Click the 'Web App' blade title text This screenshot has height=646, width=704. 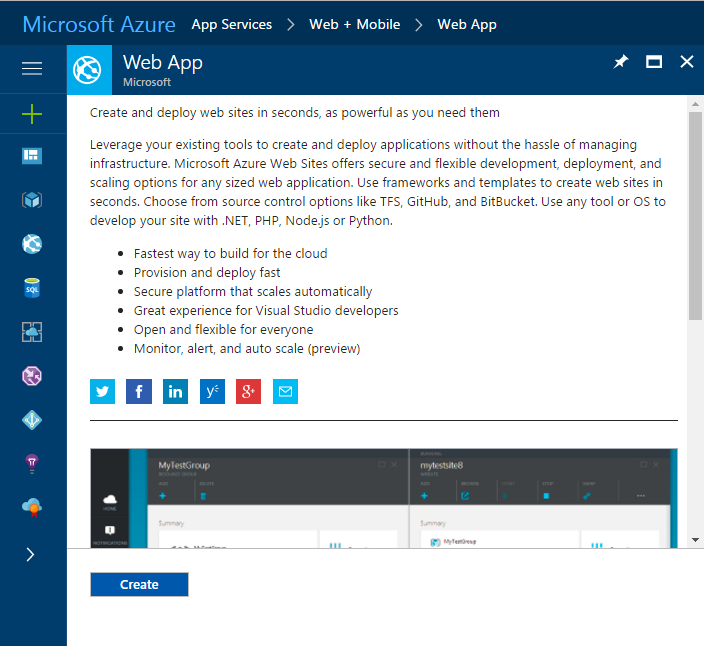point(163,63)
